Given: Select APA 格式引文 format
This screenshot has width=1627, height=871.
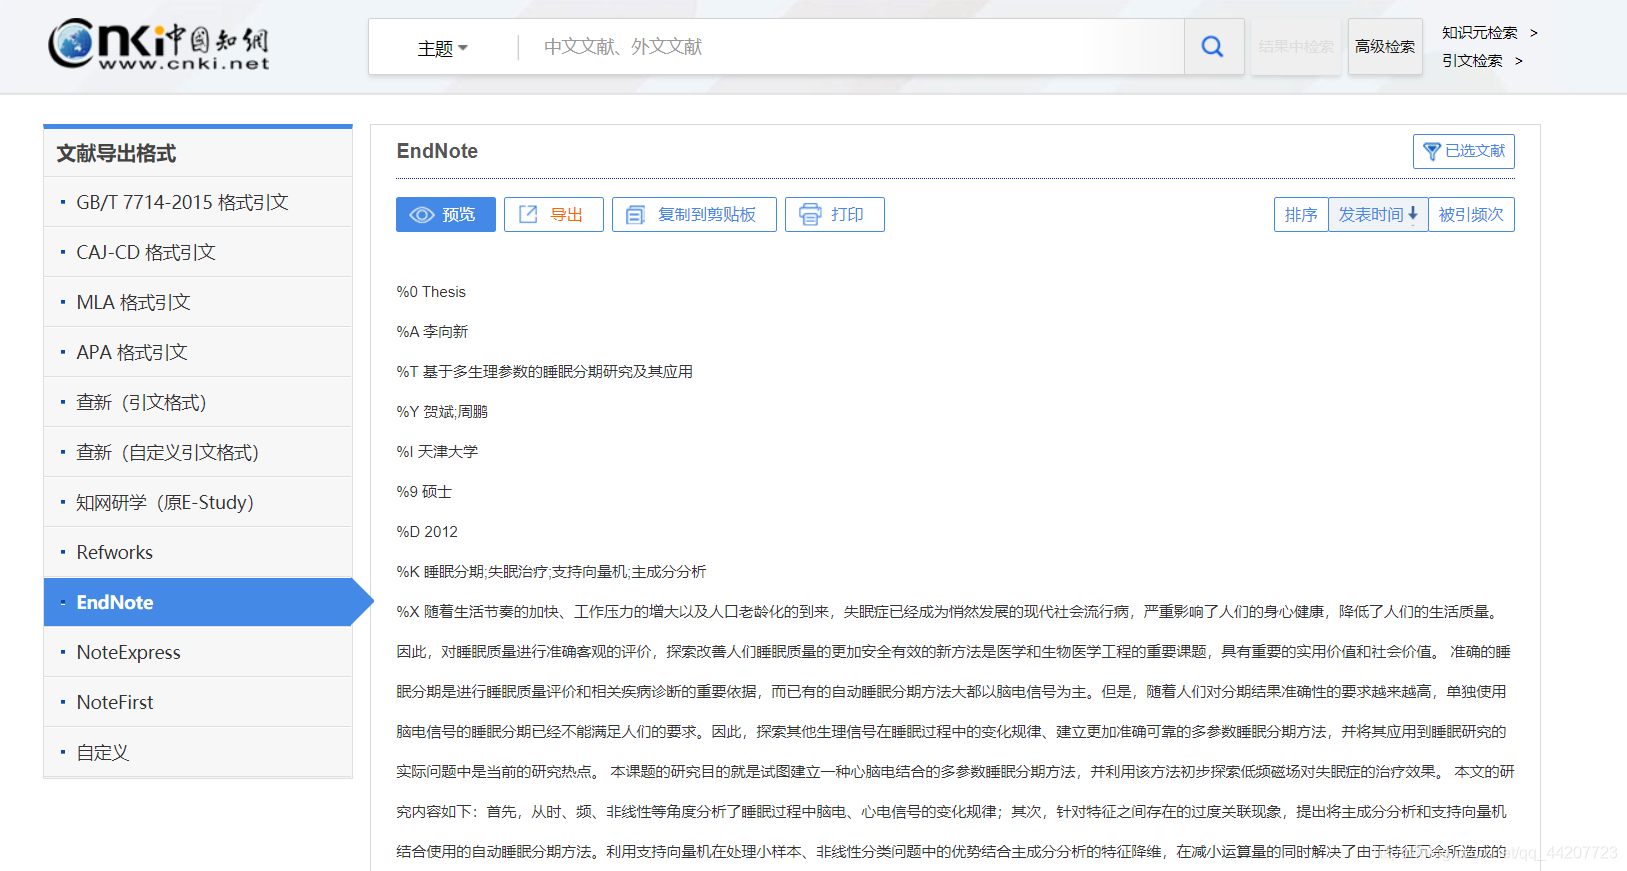Looking at the screenshot, I should (x=198, y=352).
